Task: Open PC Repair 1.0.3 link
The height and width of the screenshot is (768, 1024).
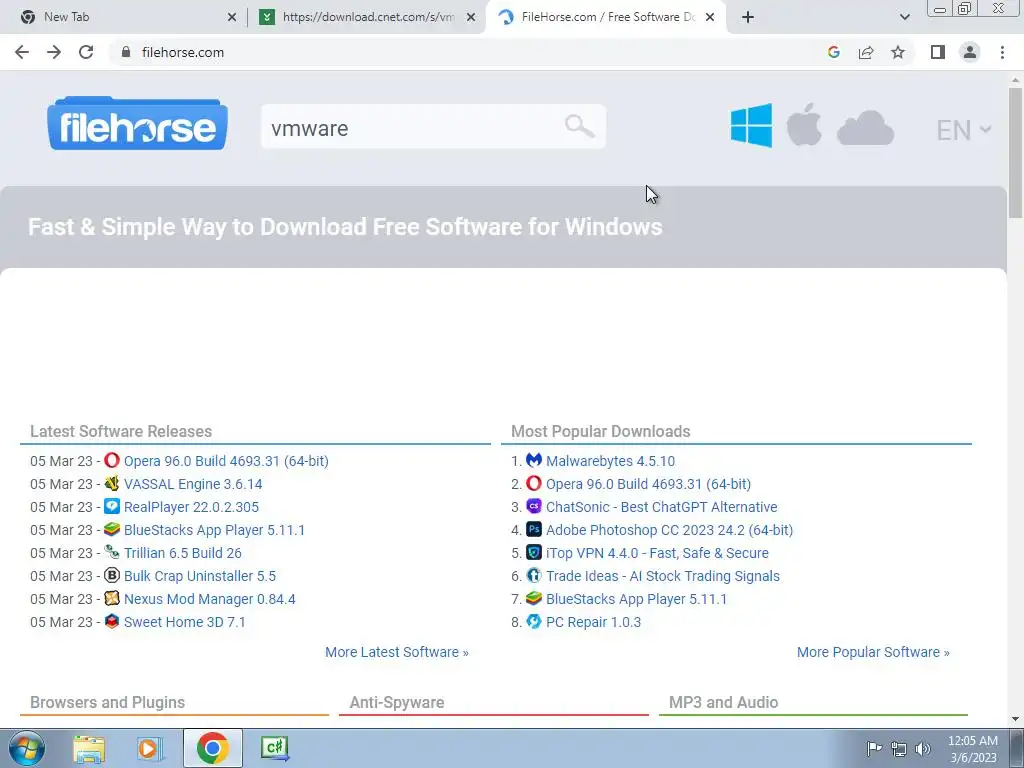Action: point(593,622)
